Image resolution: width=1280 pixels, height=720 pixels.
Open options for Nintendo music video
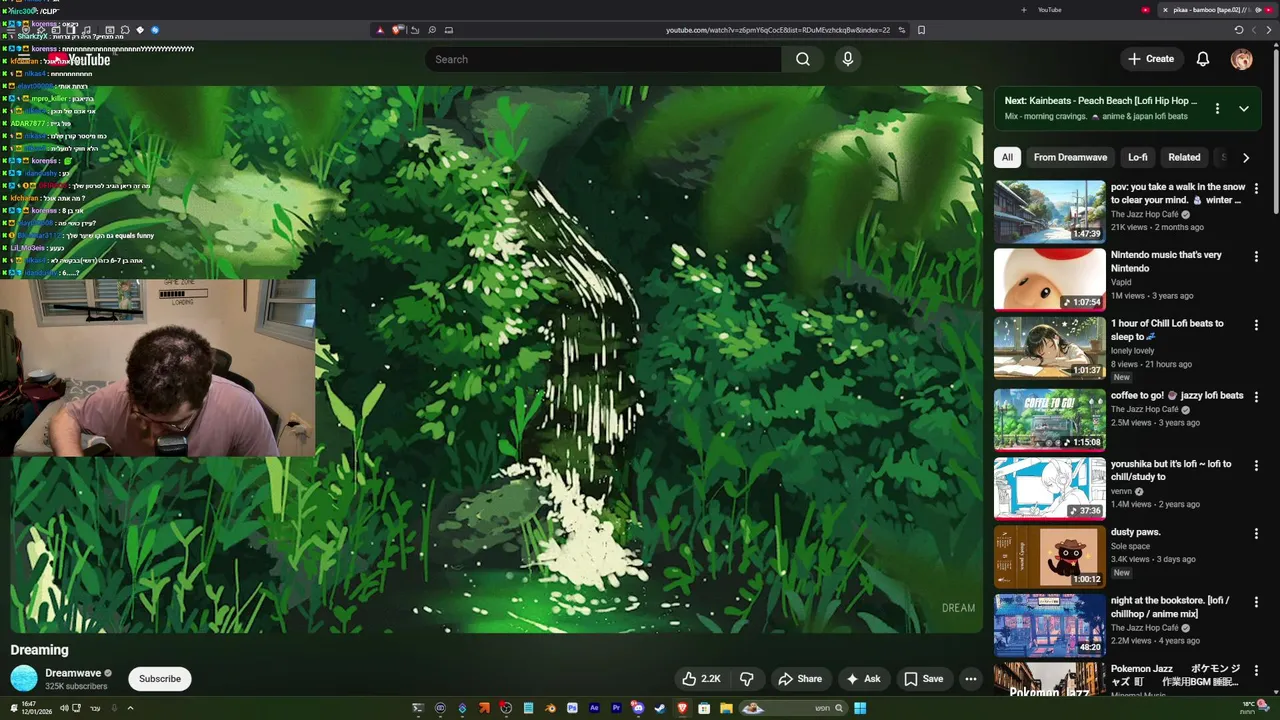1256,256
